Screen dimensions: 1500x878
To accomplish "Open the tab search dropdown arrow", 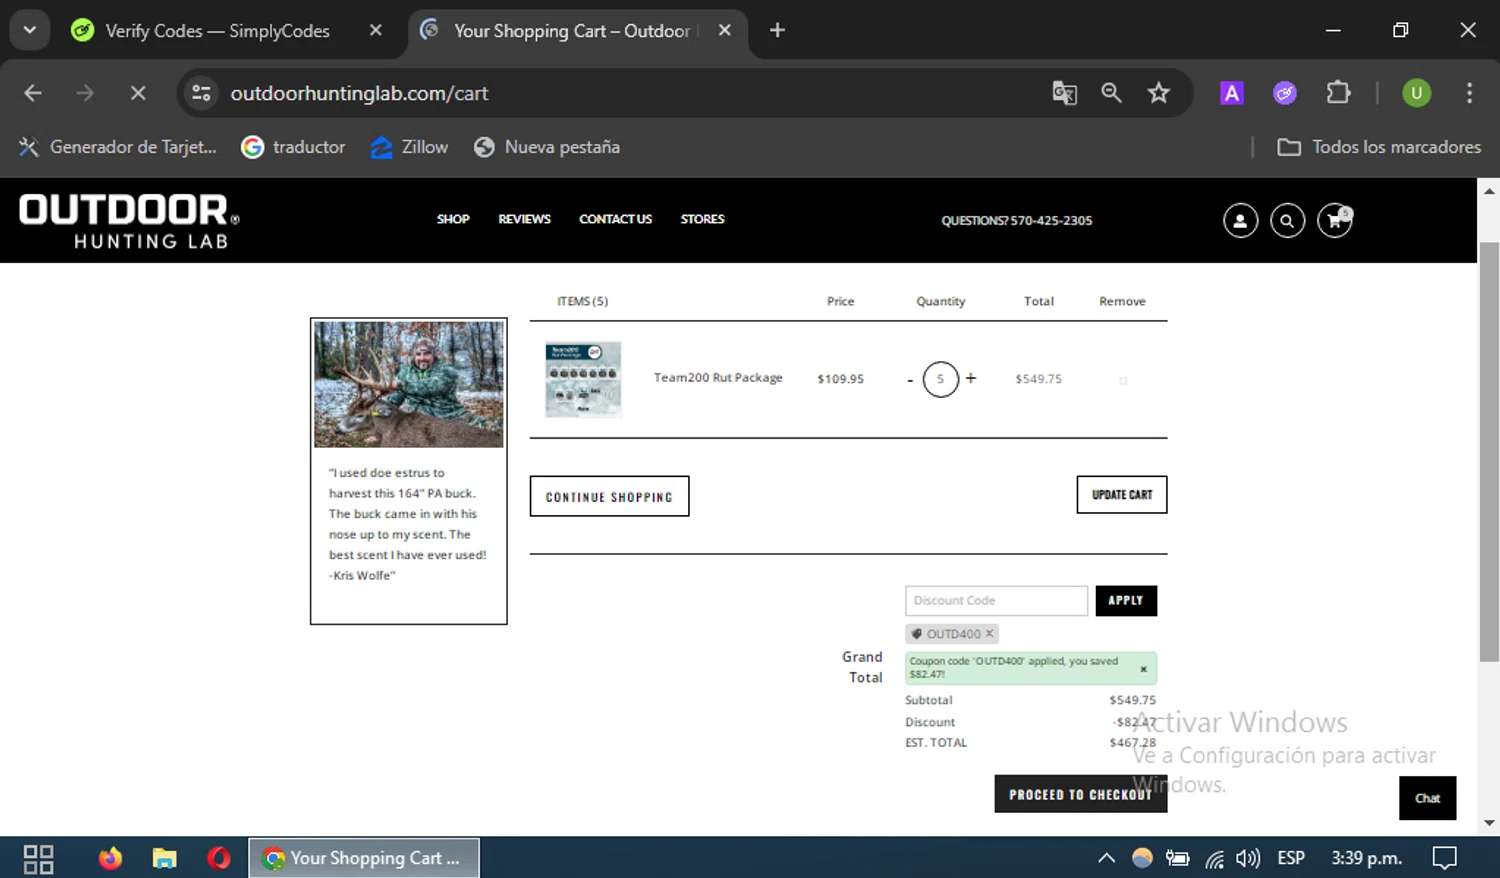I will [29, 30].
